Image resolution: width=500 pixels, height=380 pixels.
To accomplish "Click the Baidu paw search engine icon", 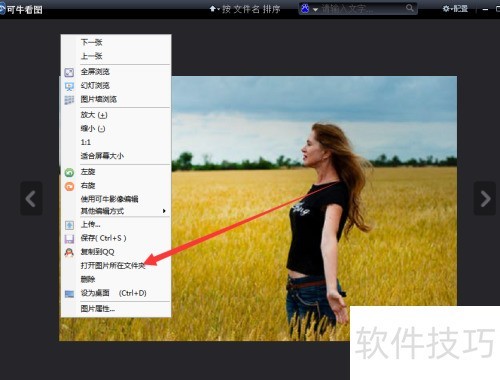I will point(305,8).
